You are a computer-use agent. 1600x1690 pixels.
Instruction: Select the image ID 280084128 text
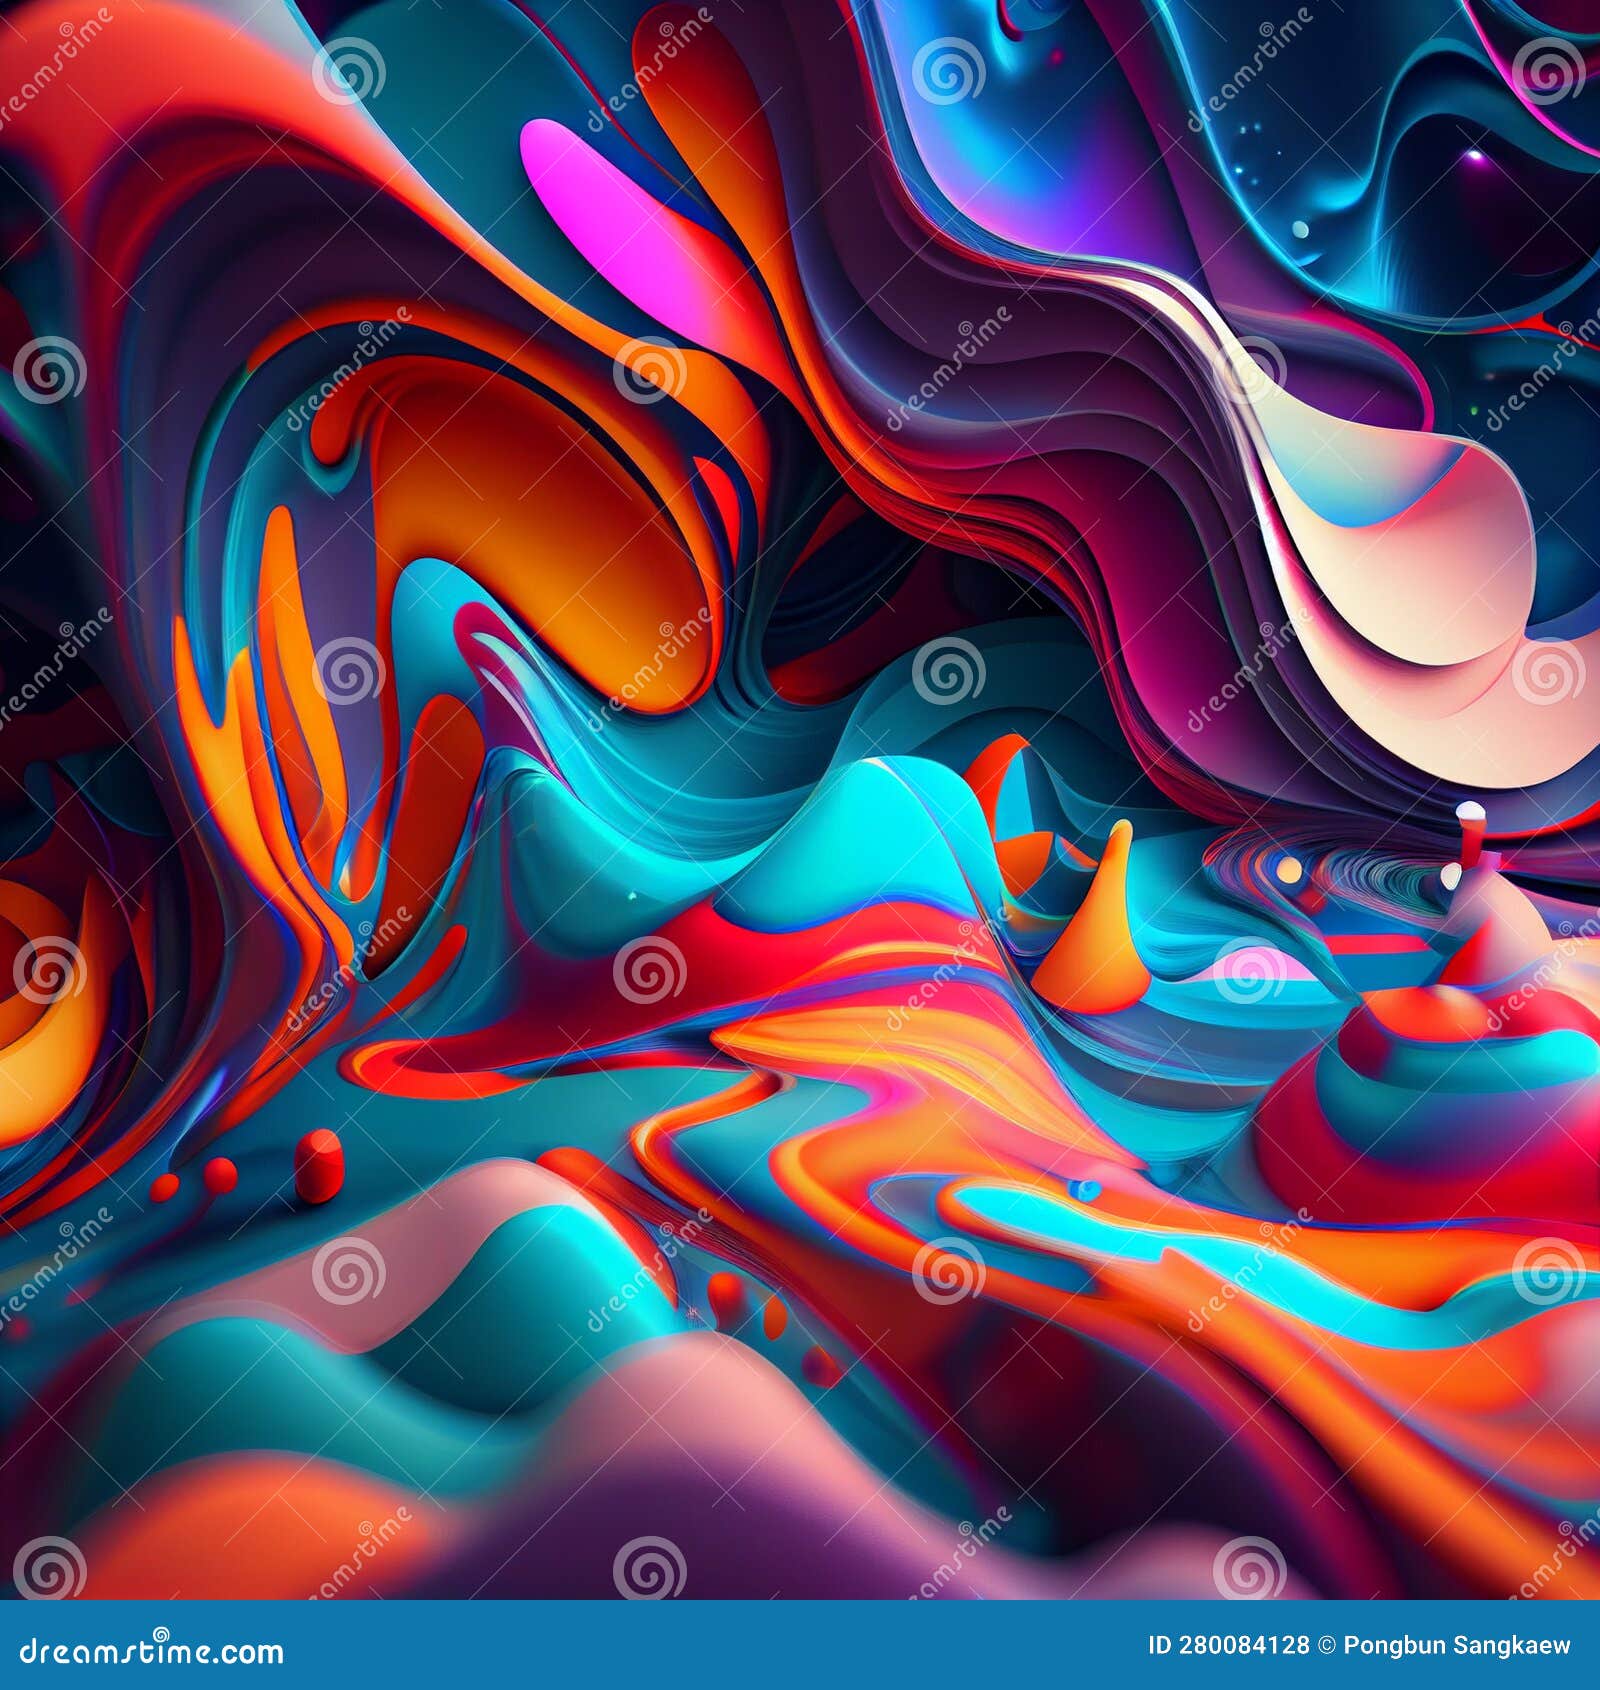[x=1230, y=1645]
